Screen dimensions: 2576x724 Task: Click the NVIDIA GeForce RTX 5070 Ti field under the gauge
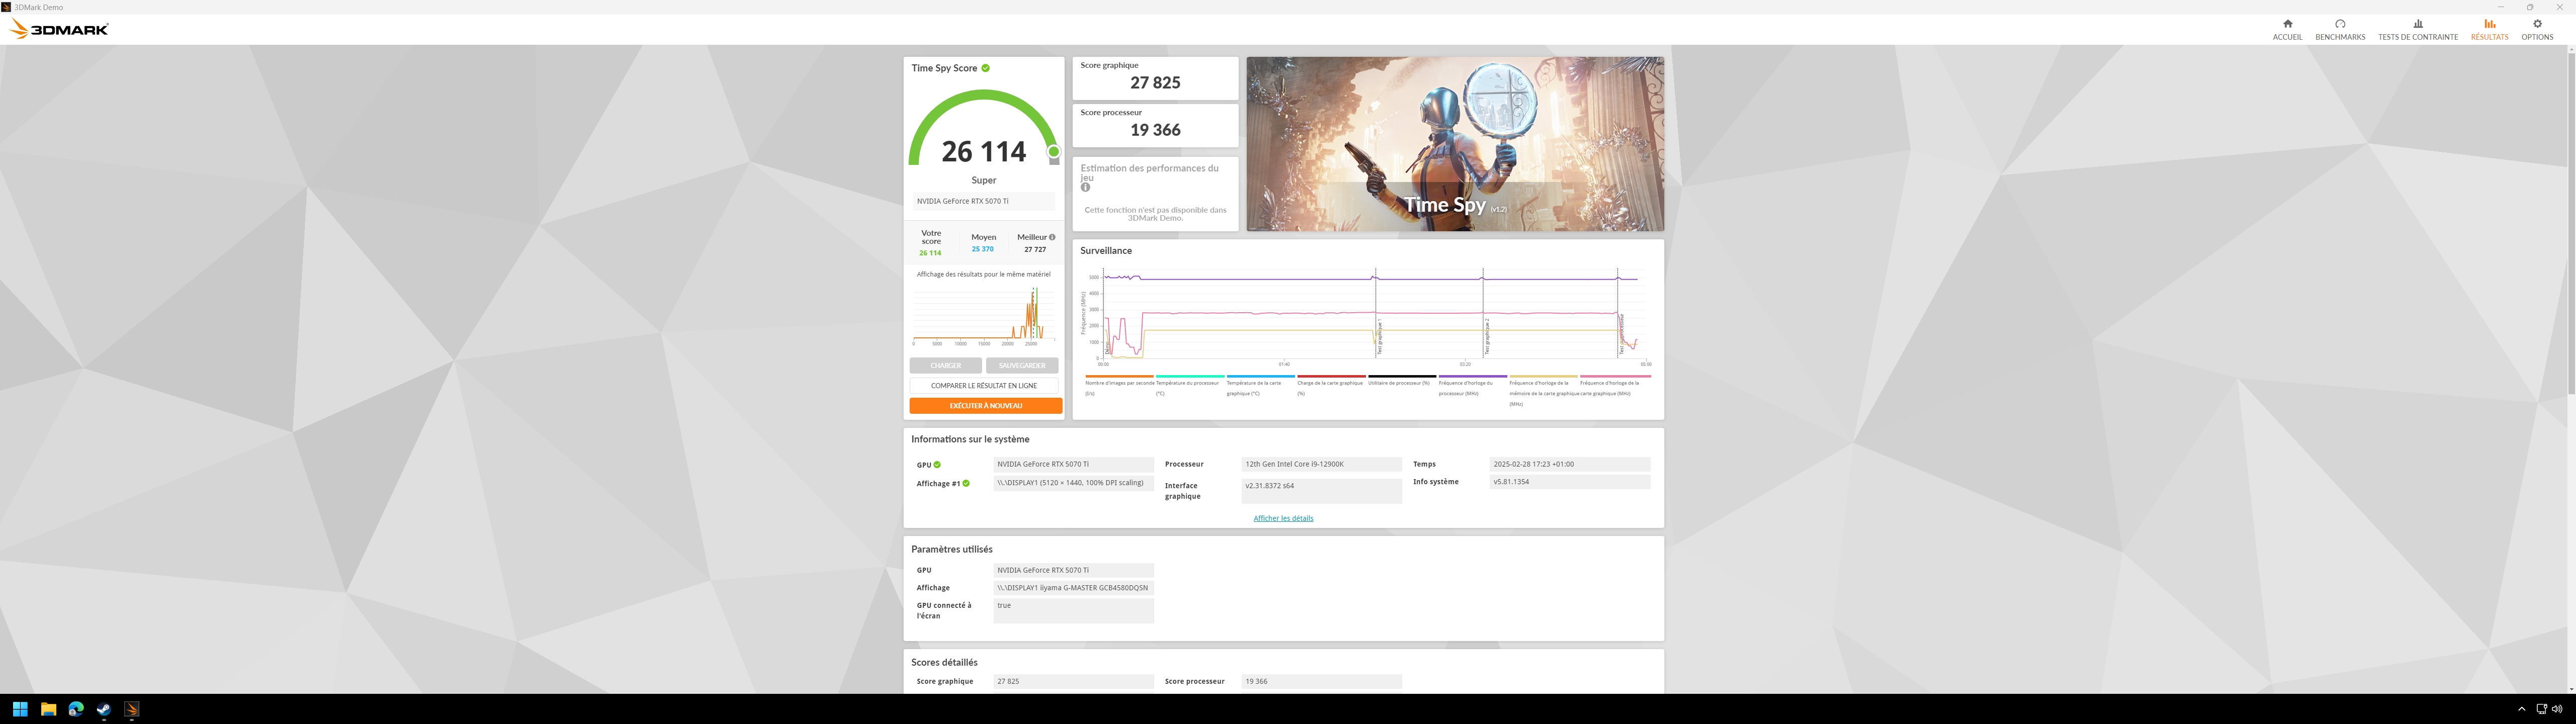click(x=983, y=201)
